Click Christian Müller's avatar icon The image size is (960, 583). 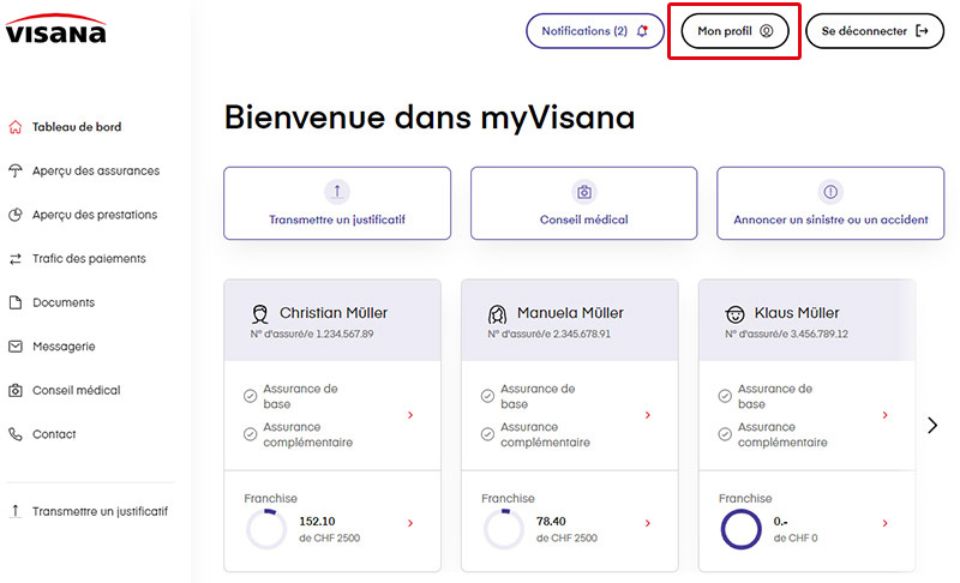click(x=261, y=313)
